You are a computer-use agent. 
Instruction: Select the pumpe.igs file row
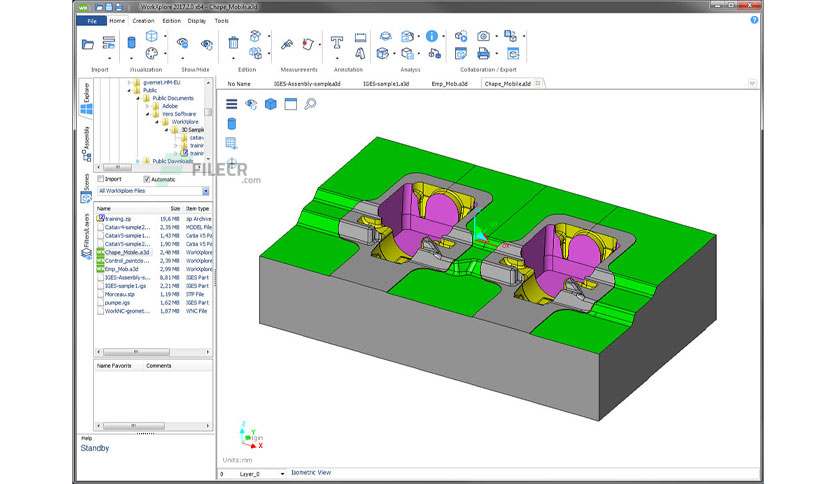(x=154, y=303)
